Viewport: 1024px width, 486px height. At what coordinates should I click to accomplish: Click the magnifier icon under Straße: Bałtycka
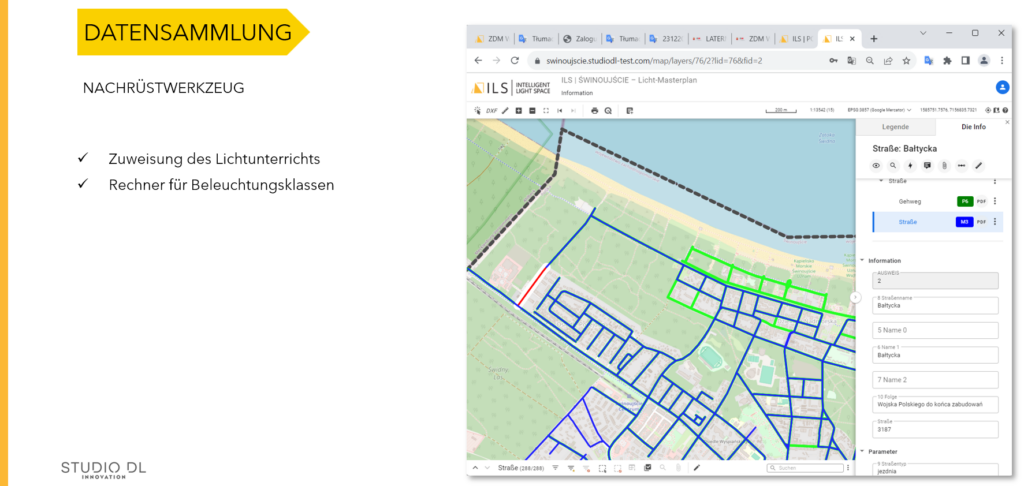(x=893, y=165)
